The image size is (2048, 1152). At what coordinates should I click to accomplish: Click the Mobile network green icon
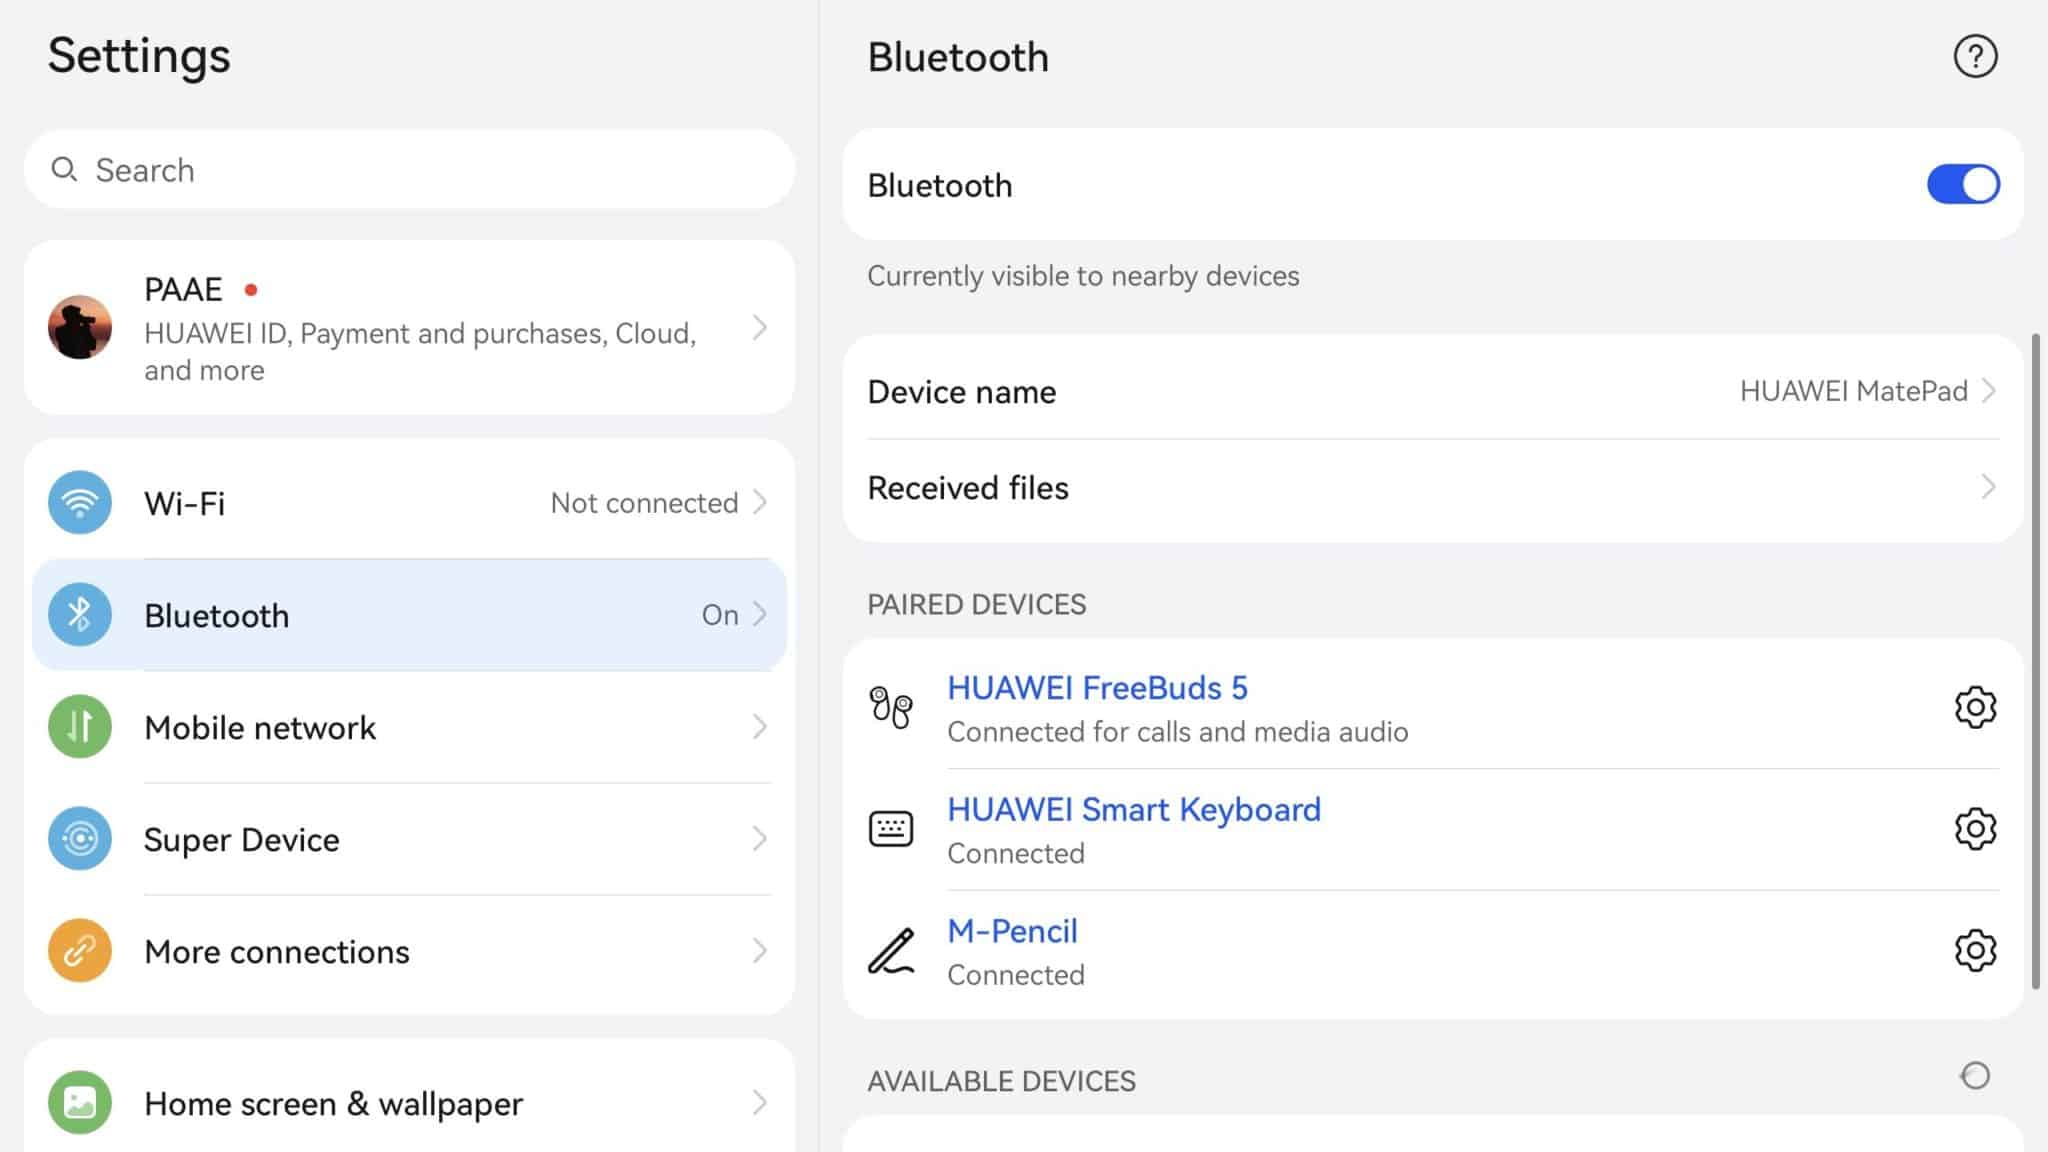pos(80,727)
